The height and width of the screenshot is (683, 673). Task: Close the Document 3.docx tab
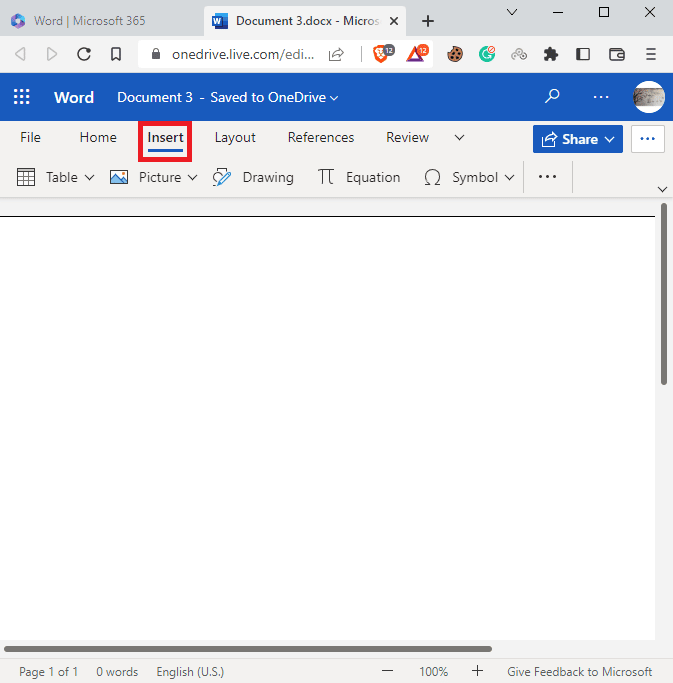click(x=394, y=21)
